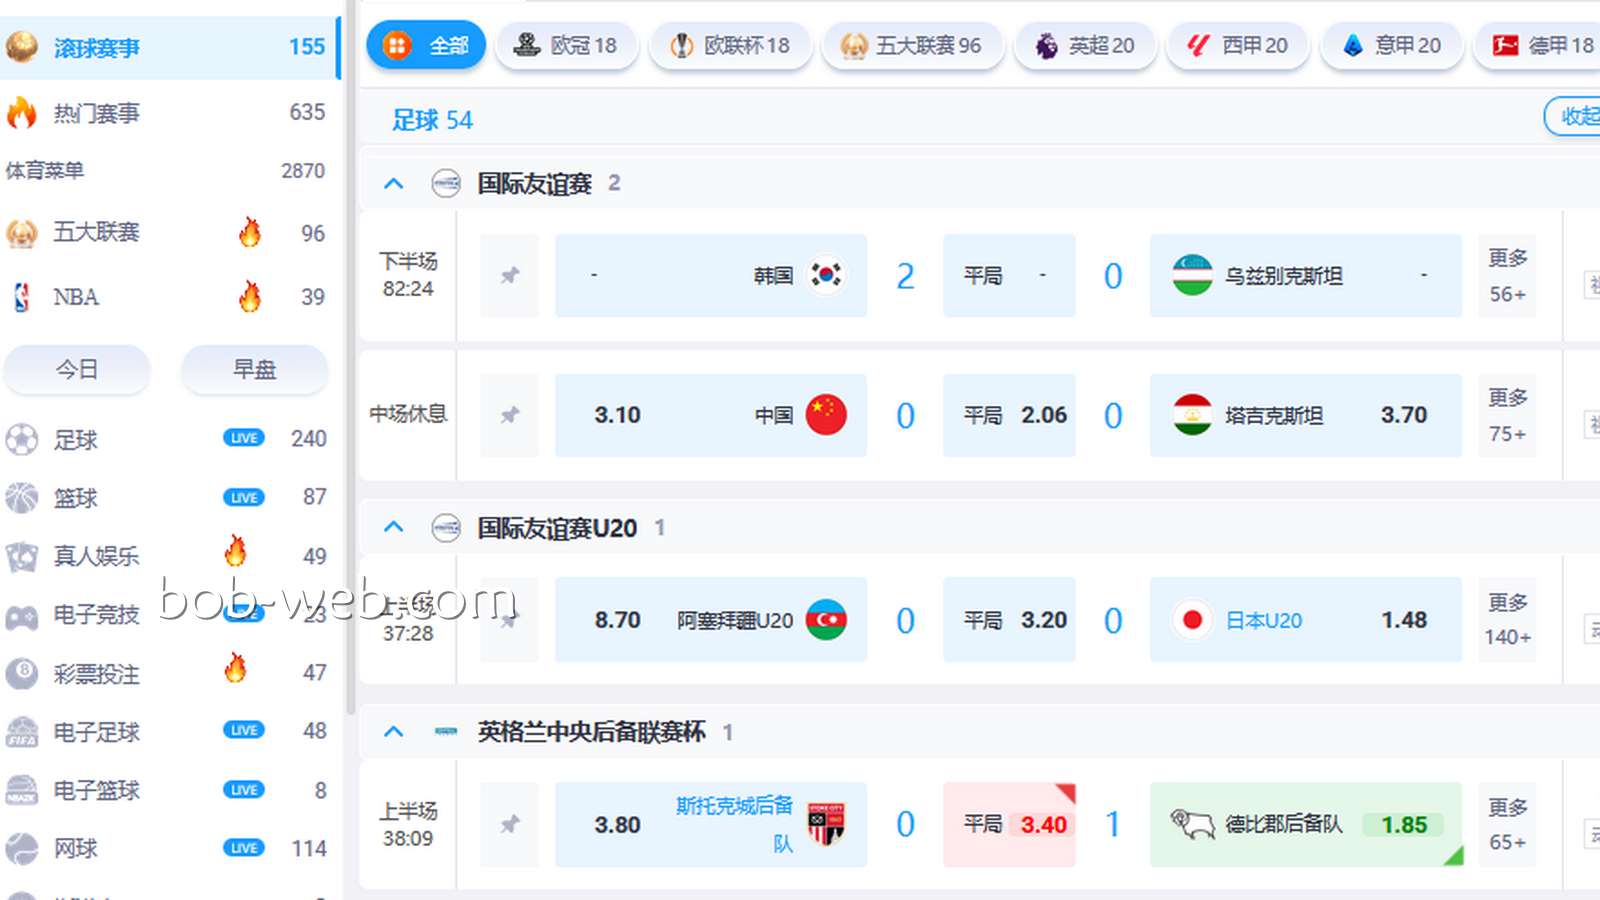The image size is (1600, 900).
Task: Click the 阿塞拜疆U20 flag icon
Action: [x=826, y=620]
